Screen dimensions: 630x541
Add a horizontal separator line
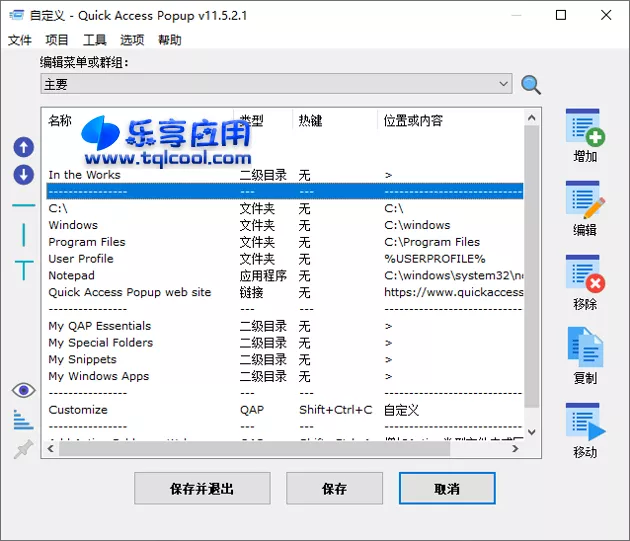pos(24,205)
